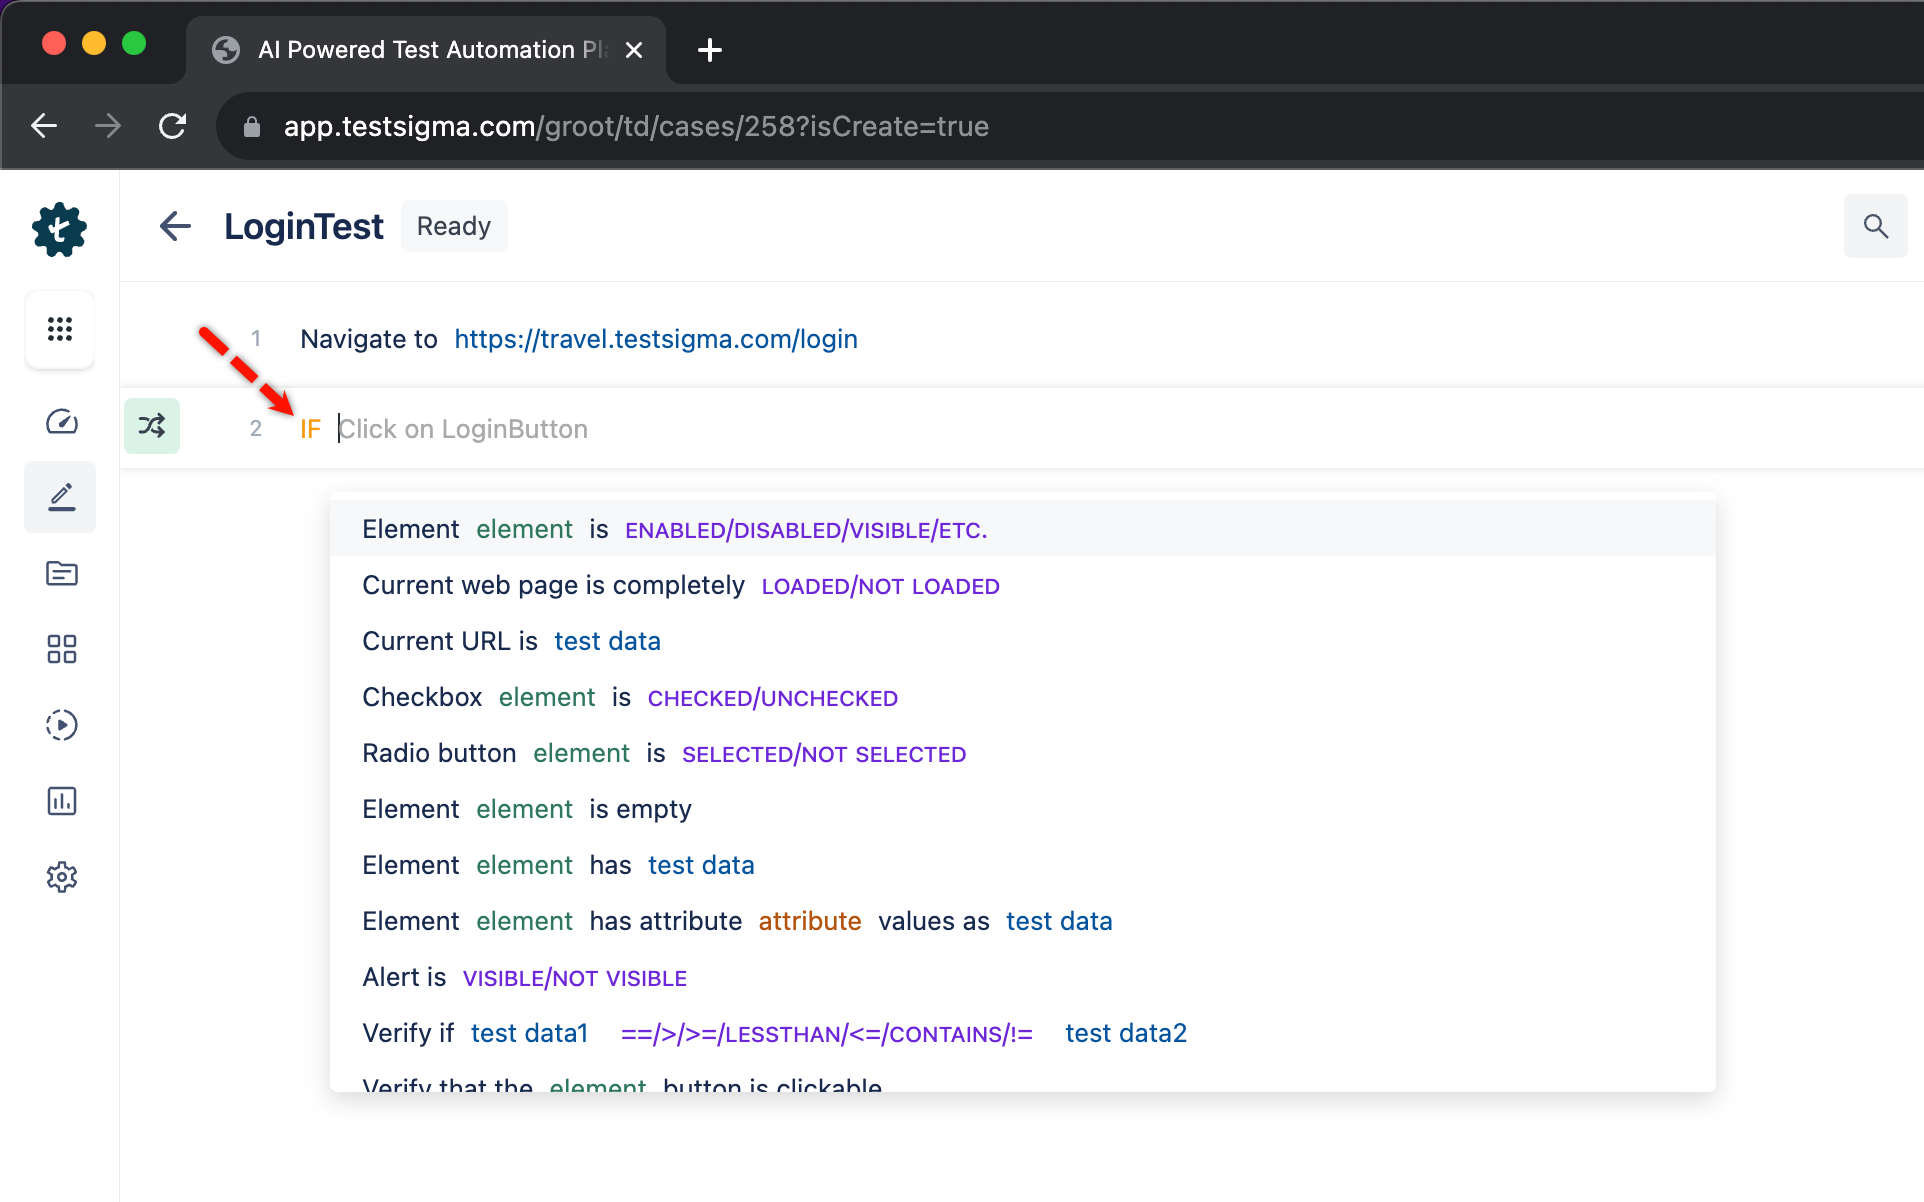Choose 'Checkbox element is CHECKED/UNCHECKED' suggestion
The width and height of the screenshot is (1924, 1202).
(x=1022, y=697)
